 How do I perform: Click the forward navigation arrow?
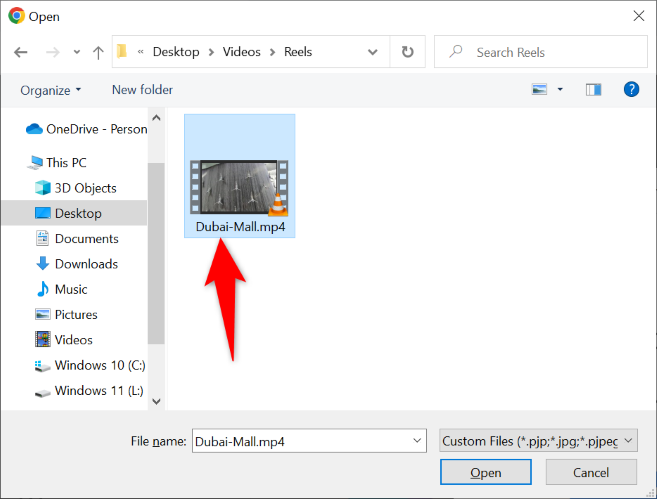click(53, 52)
